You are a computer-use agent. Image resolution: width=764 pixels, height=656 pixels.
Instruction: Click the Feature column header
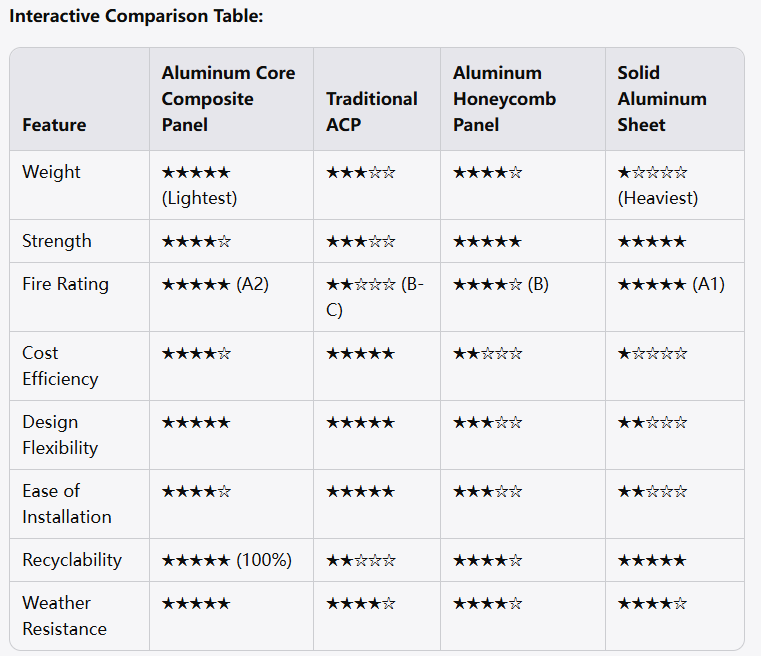(54, 125)
